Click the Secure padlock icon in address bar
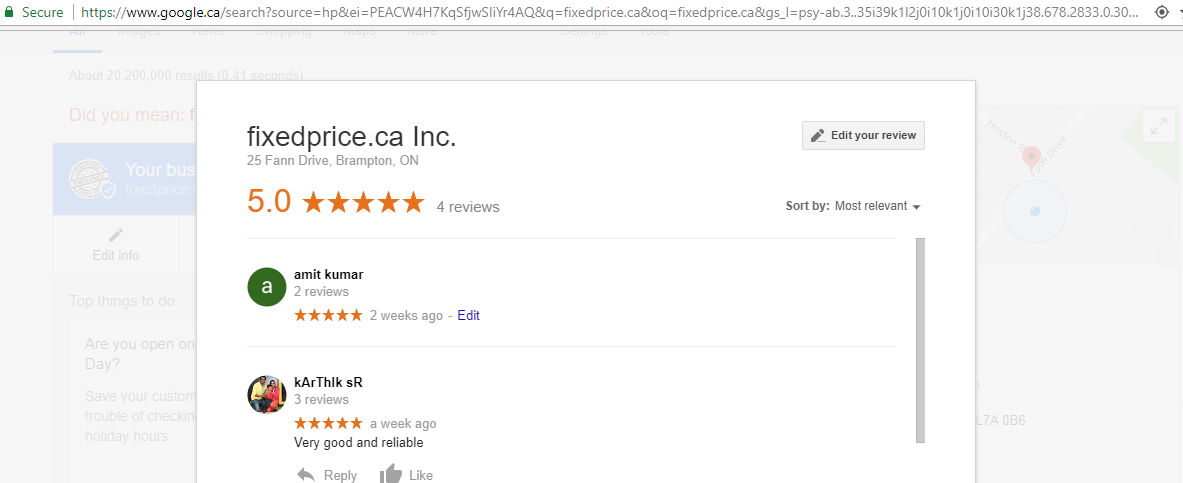The image size is (1183, 483). coord(9,12)
